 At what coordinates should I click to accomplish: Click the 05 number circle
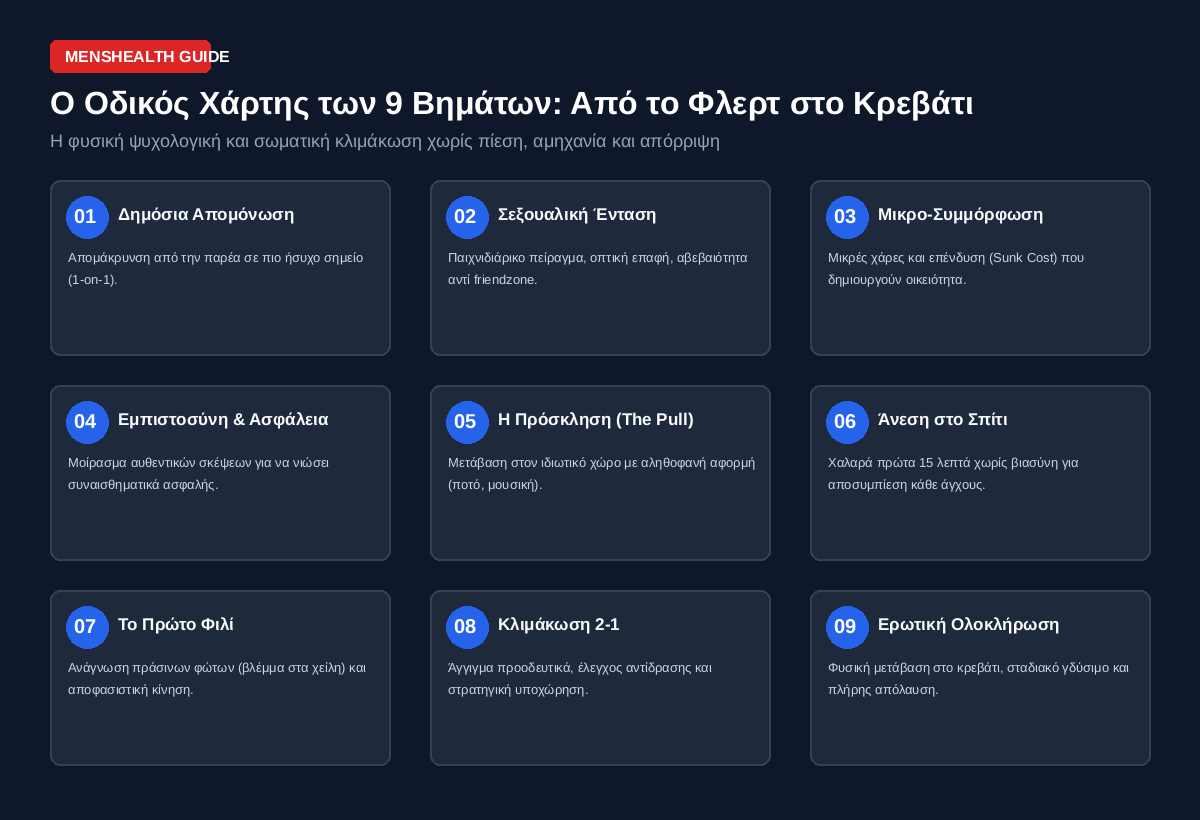point(467,422)
